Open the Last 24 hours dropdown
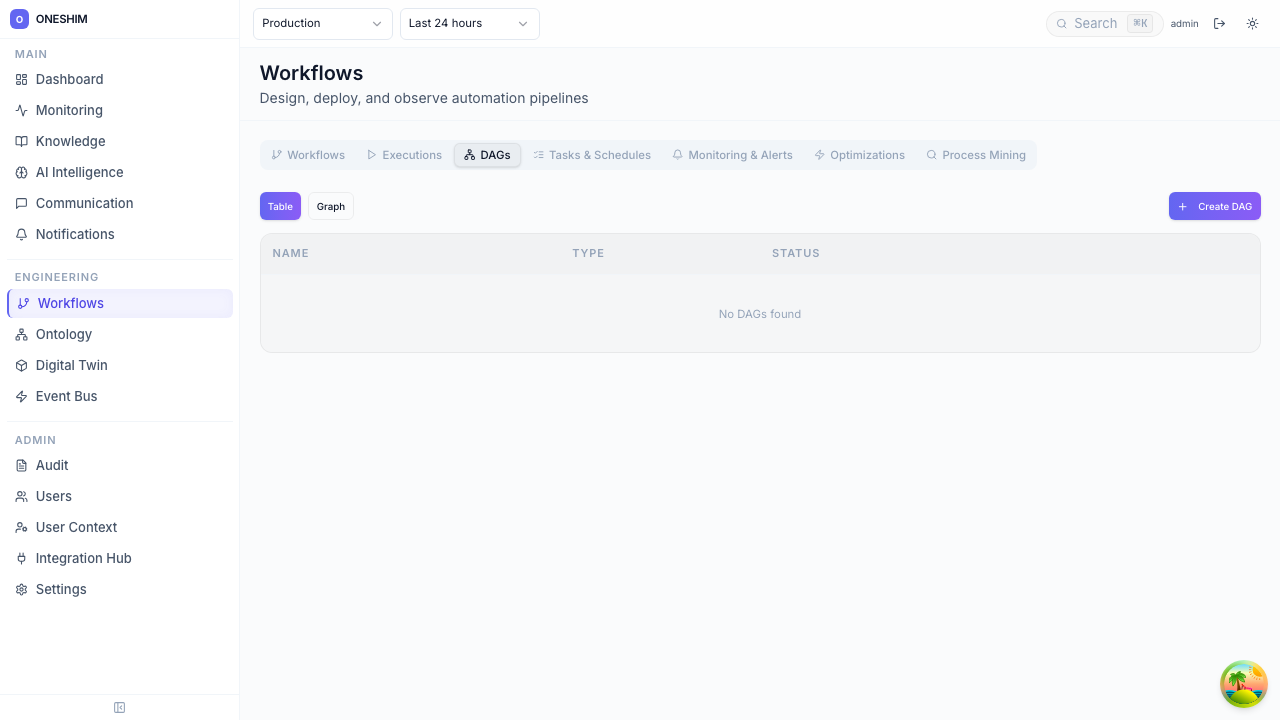Image resolution: width=1280 pixels, height=720 pixels. point(469,24)
